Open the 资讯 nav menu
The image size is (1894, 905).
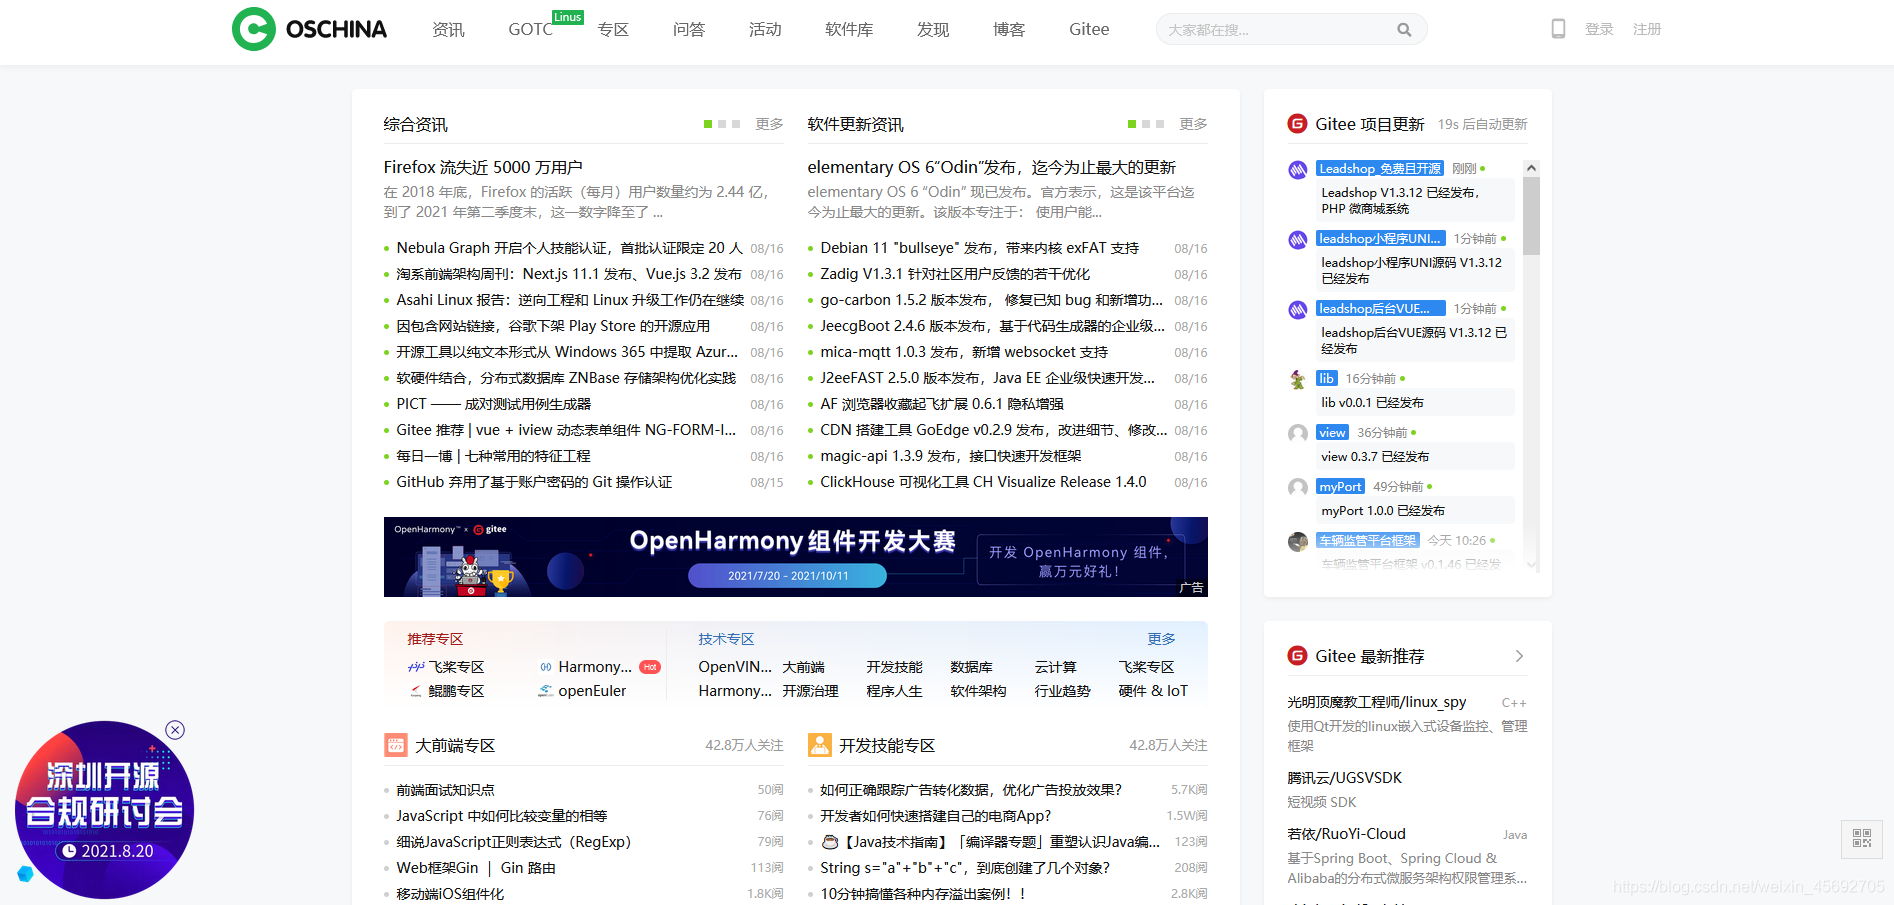448,30
